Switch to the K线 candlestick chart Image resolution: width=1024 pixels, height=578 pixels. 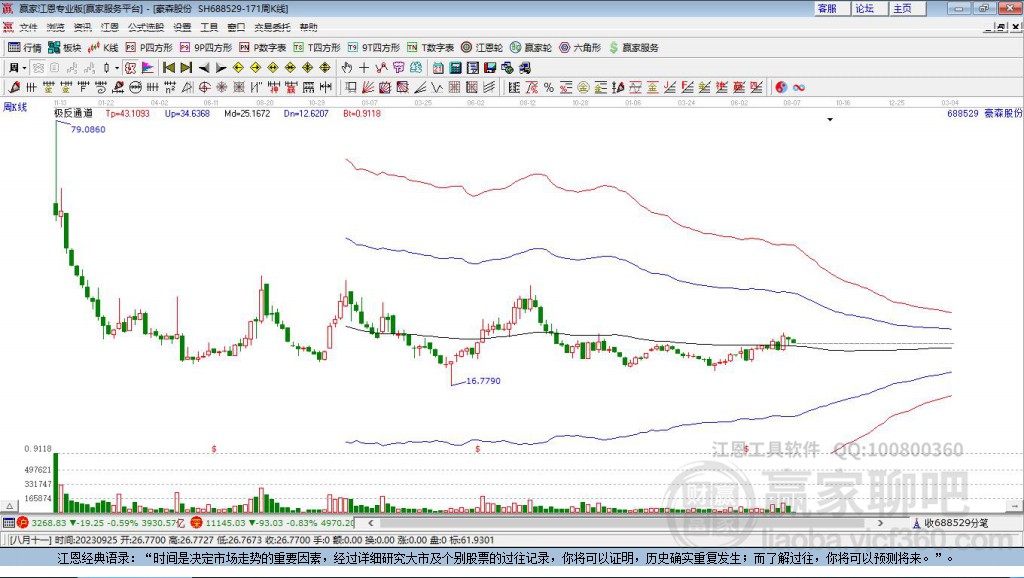tap(103, 48)
